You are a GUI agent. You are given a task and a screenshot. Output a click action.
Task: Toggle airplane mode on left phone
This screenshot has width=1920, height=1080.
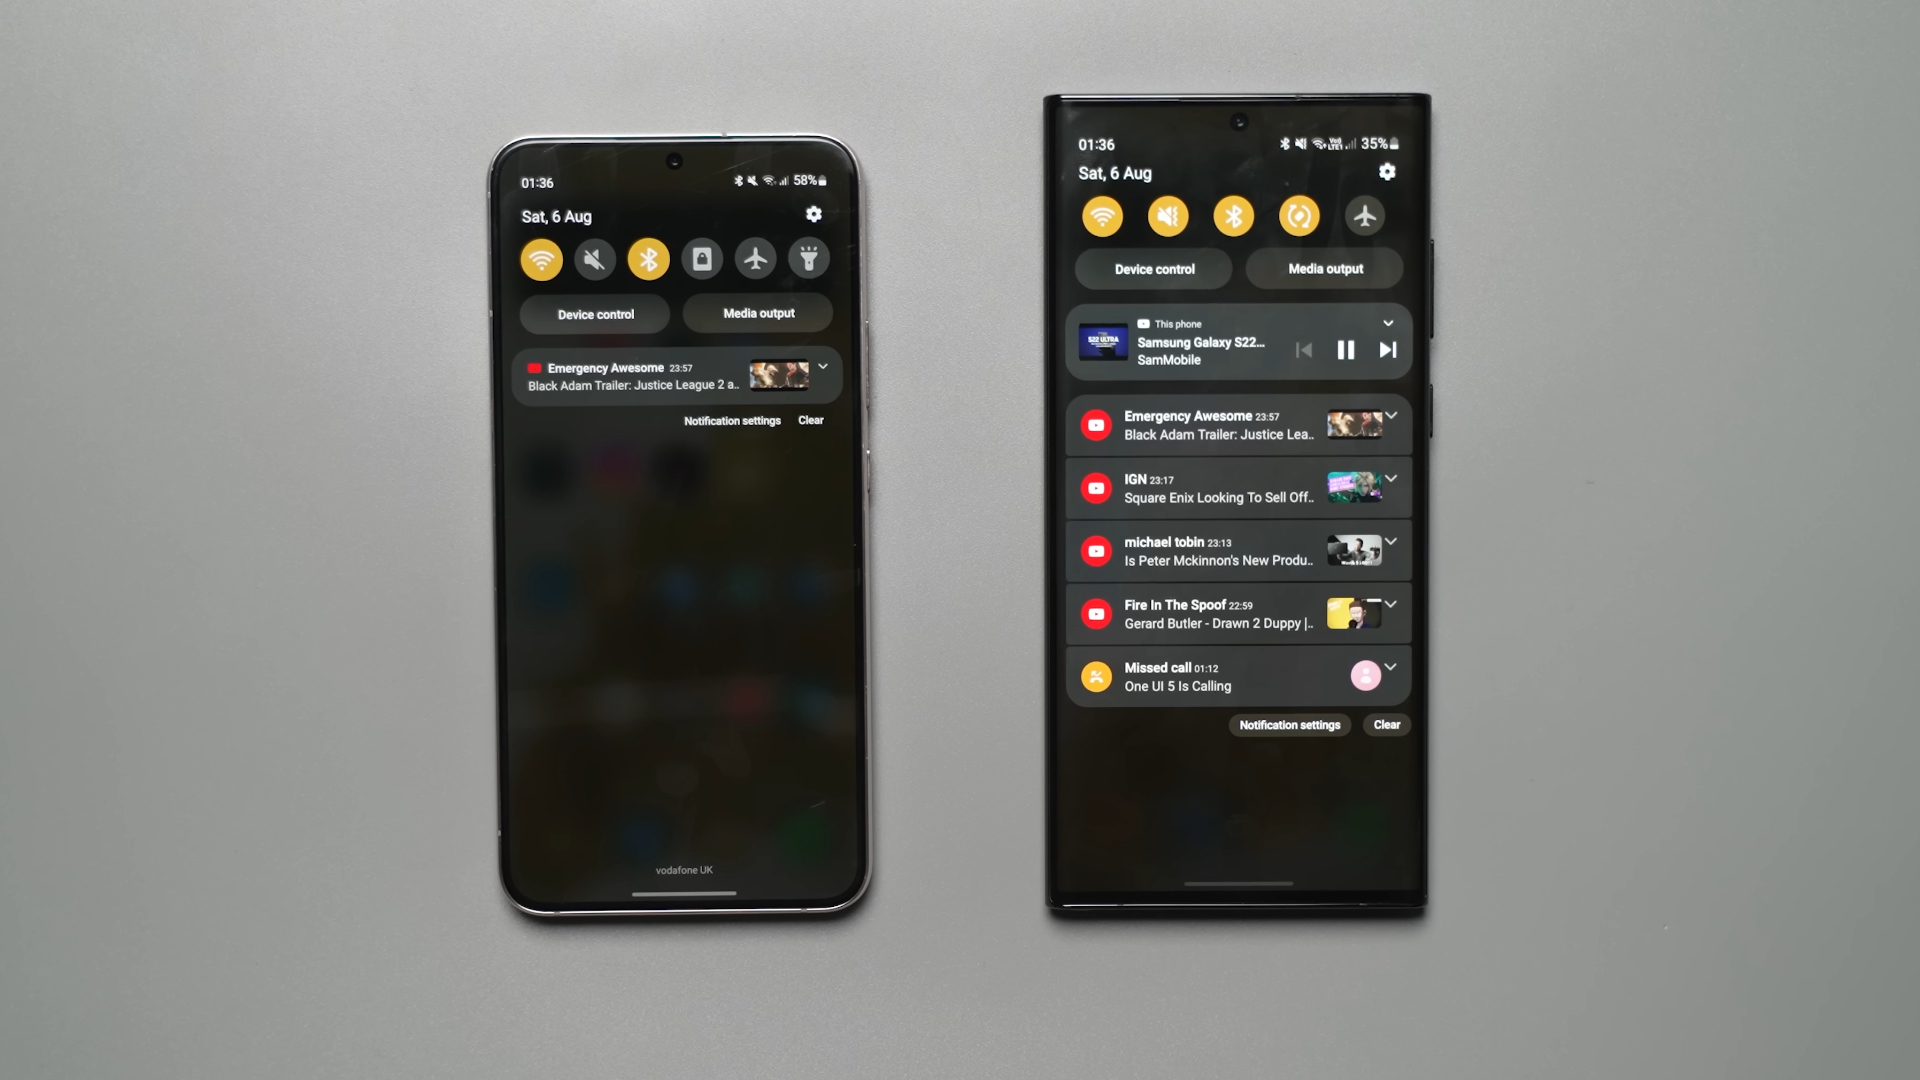[x=754, y=258]
